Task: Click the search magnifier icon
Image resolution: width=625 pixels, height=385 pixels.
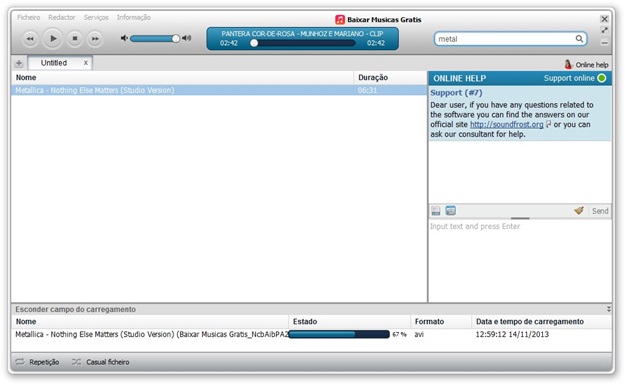Action: (x=579, y=39)
